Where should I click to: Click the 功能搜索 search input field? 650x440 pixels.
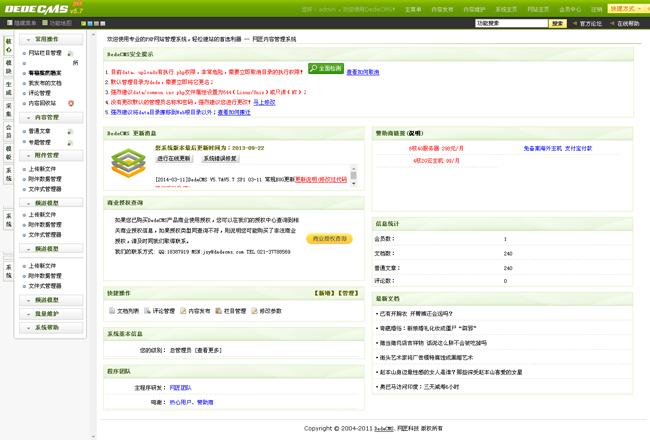tap(512, 23)
